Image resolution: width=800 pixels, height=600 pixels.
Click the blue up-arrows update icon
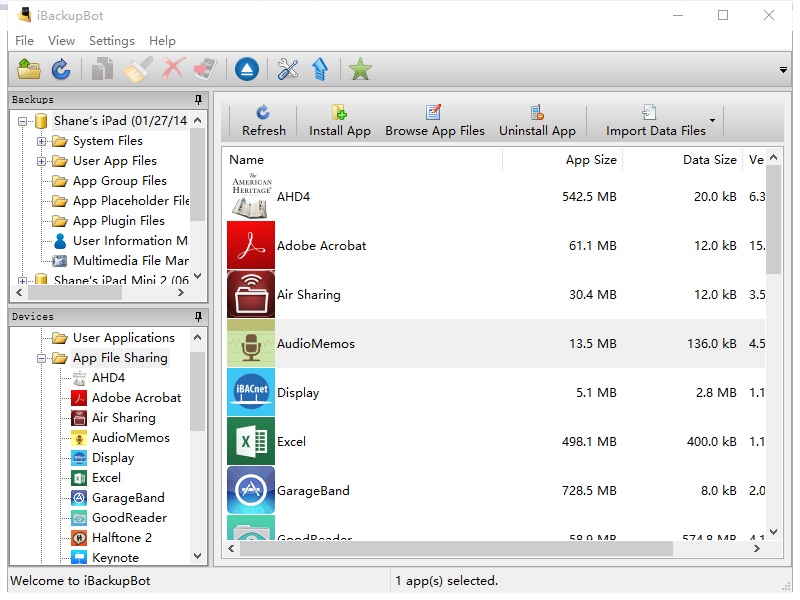(x=320, y=69)
